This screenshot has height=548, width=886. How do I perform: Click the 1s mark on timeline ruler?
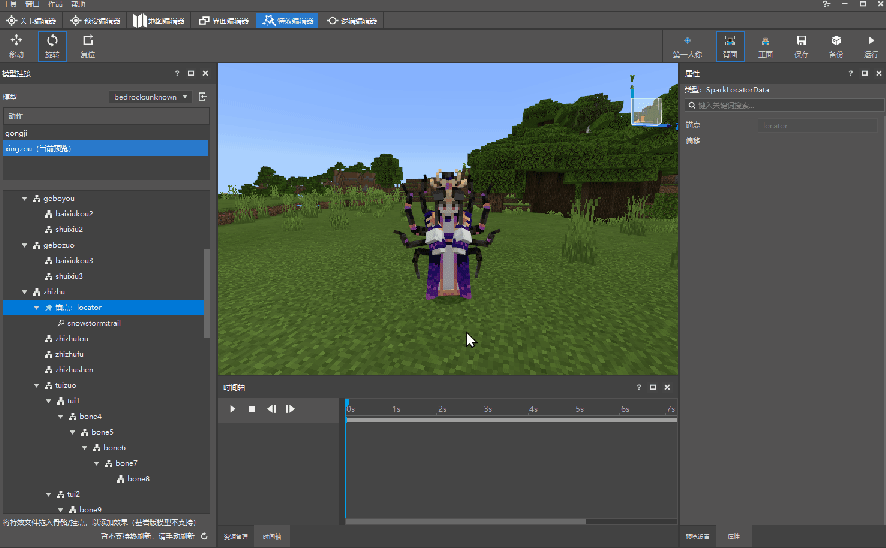point(396,409)
